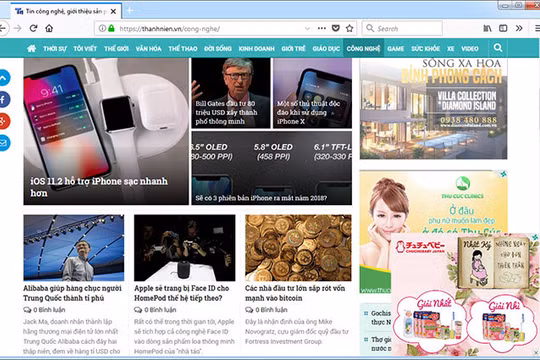Open iOS 11.2 hỗ trợ iPhone article
Image resolution: width=540 pixels, height=360 pixels.
coord(106,131)
